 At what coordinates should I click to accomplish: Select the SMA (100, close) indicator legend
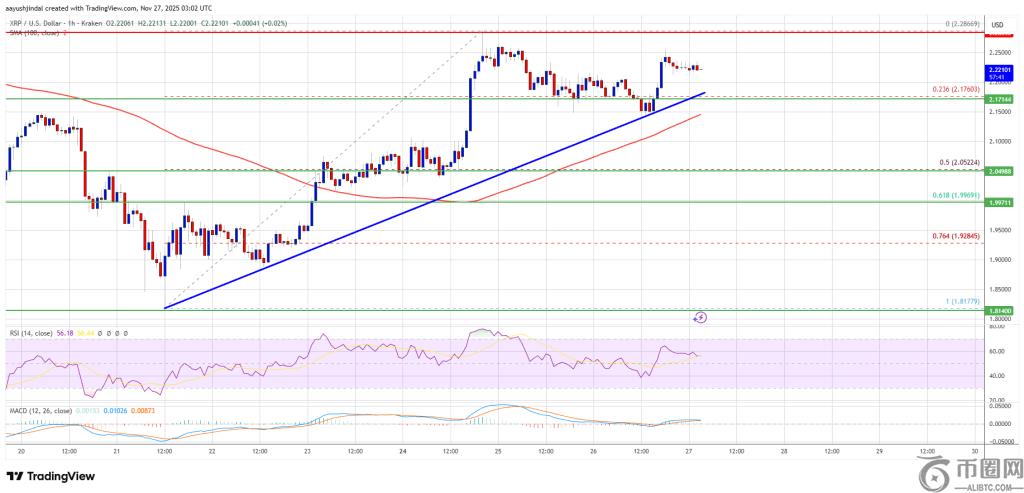(33, 31)
